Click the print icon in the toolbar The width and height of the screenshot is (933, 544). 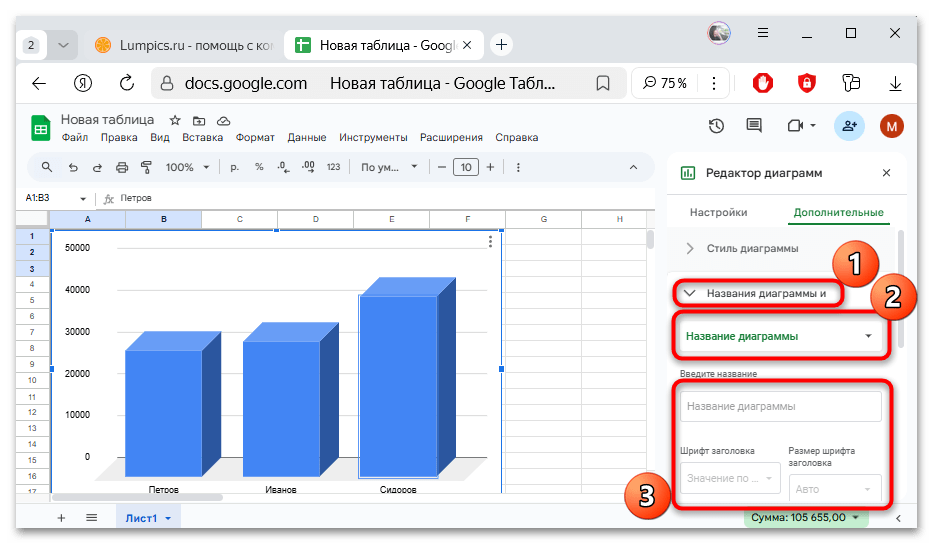[x=122, y=168]
